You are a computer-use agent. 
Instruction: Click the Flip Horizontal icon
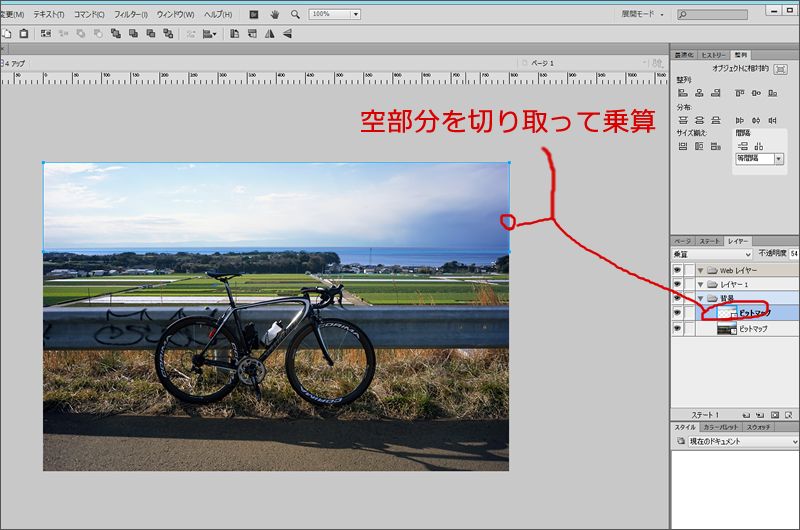tap(269, 34)
